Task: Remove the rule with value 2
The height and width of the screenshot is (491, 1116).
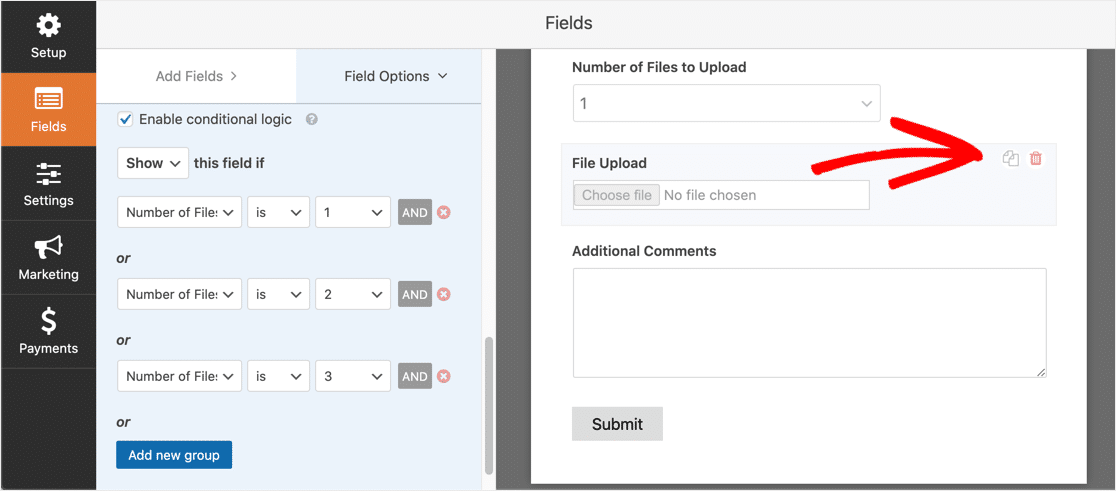Action: click(444, 294)
